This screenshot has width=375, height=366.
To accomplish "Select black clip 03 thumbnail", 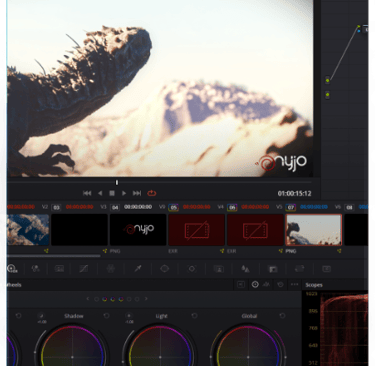I will pyautogui.click(x=79, y=230).
